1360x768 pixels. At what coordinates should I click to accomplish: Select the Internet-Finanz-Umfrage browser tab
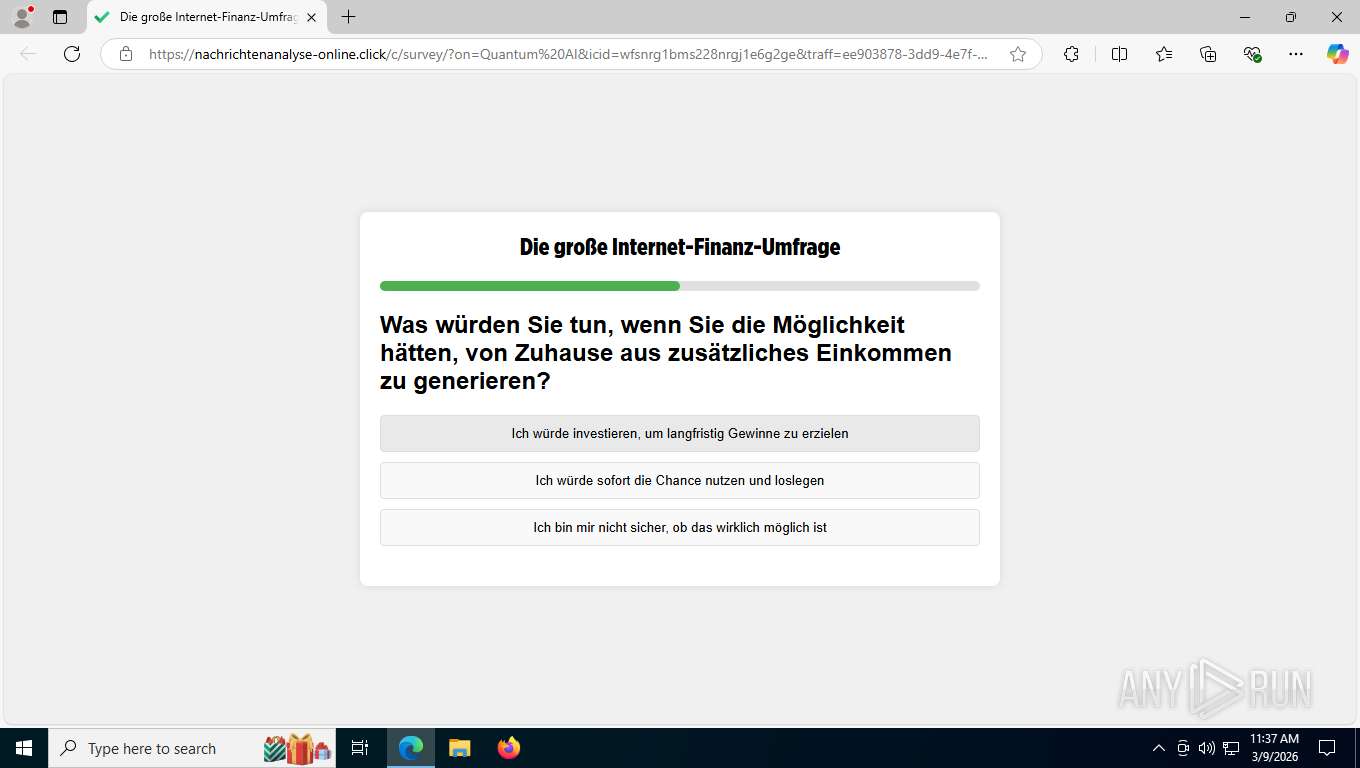[207, 17]
